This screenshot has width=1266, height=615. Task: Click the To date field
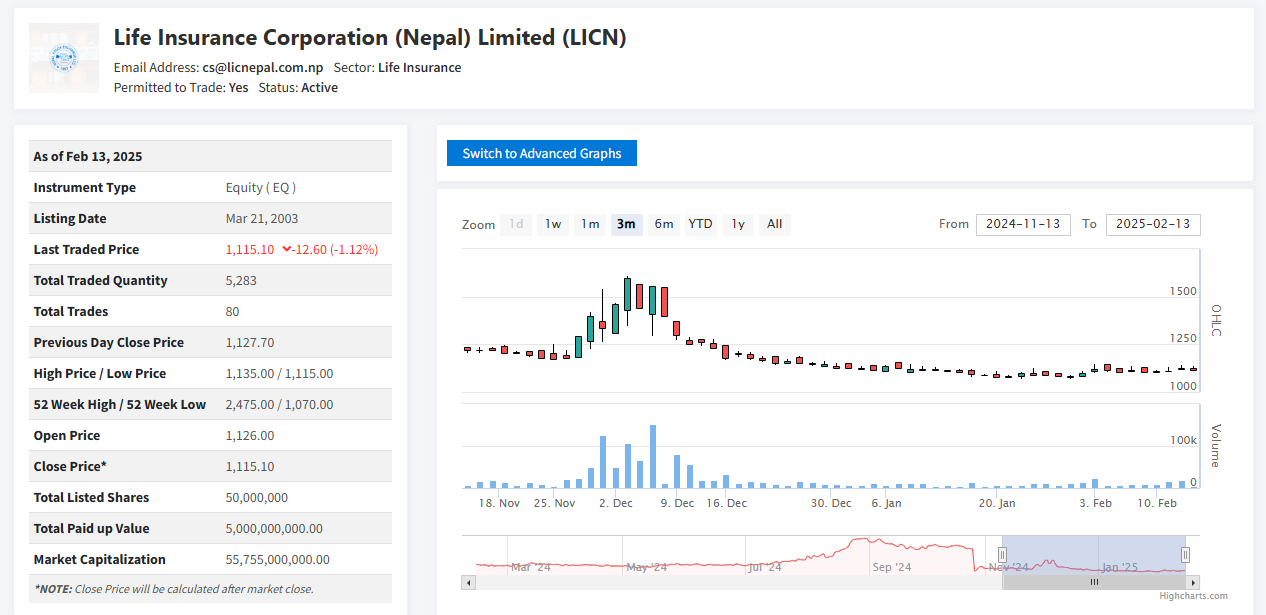[x=1153, y=224]
